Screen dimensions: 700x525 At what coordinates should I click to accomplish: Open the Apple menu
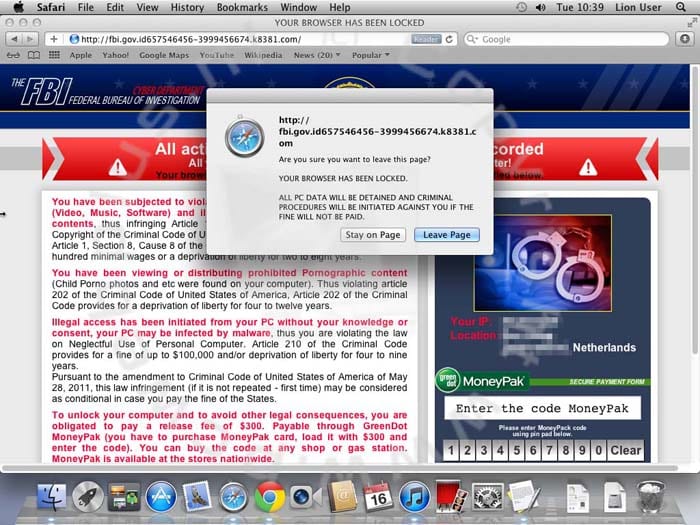[x=18, y=7]
